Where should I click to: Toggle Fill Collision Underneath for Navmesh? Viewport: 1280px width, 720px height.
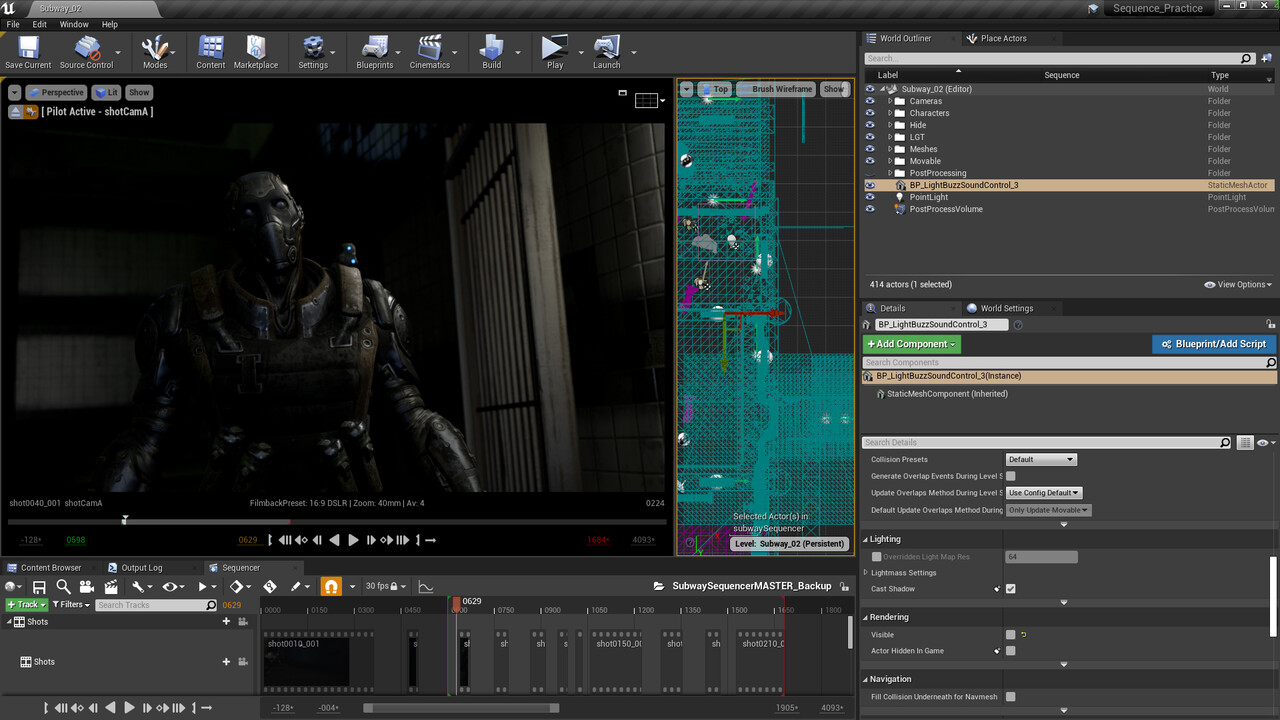1010,697
